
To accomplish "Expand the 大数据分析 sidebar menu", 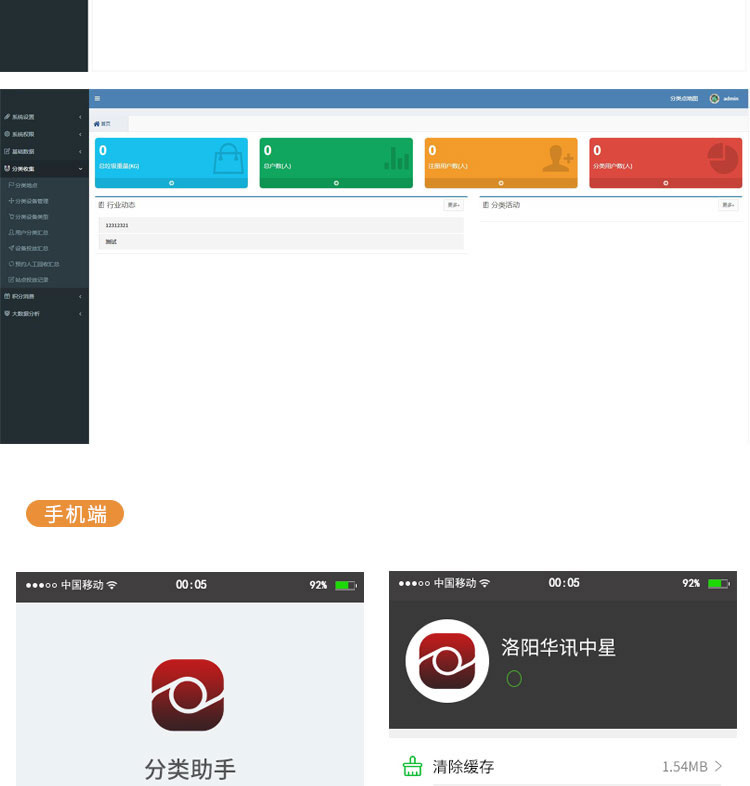I will click(x=40, y=313).
